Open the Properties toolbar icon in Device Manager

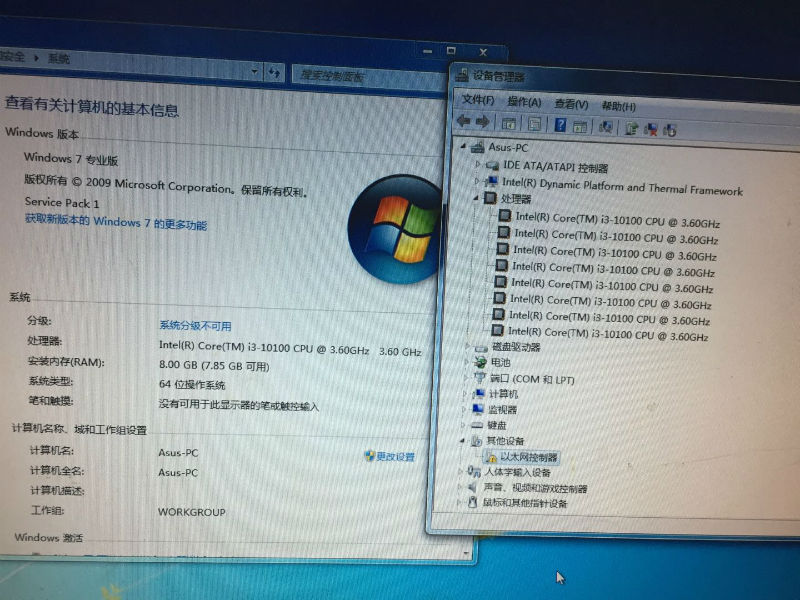click(x=534, y=123)
